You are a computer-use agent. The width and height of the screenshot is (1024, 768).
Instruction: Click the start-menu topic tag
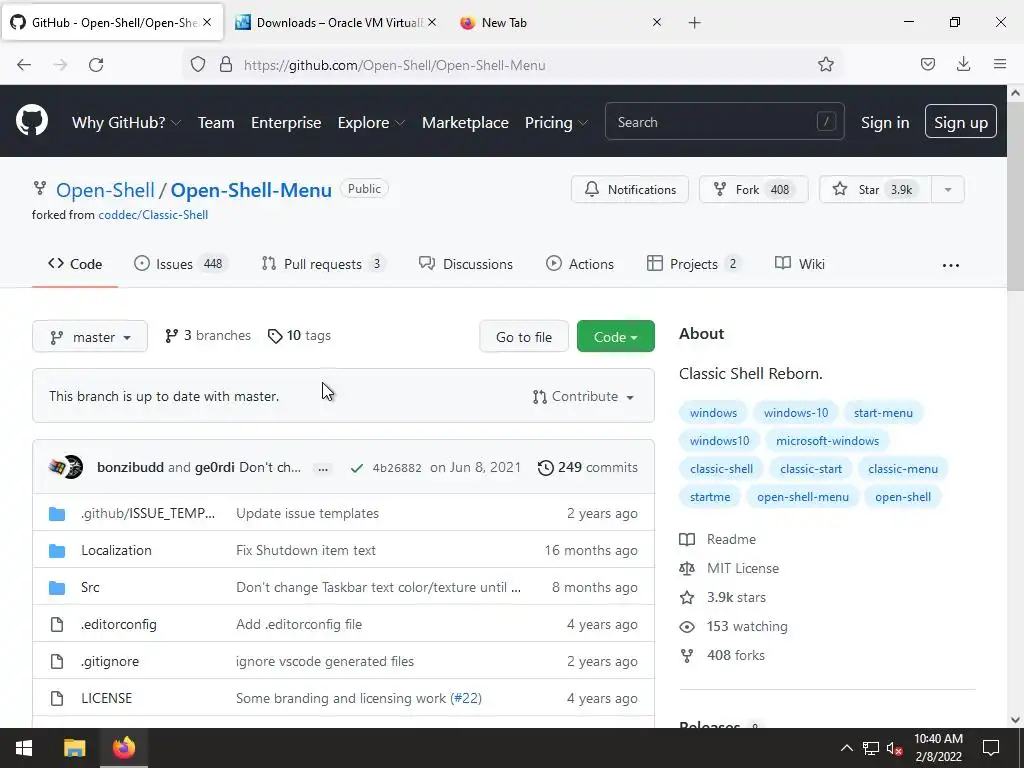tap(883, 413)
